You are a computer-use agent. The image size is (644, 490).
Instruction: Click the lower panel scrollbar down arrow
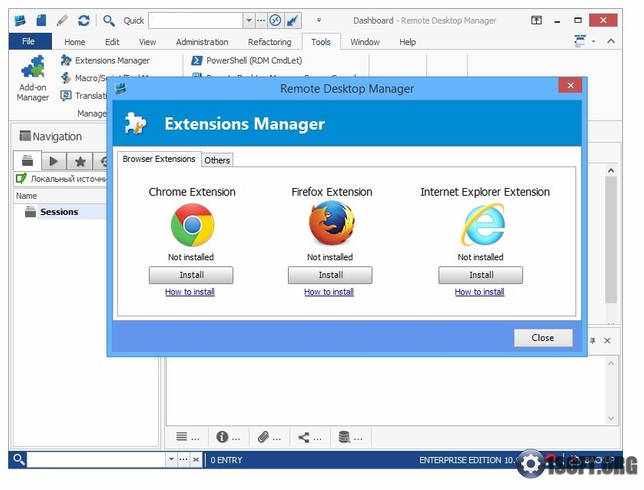click(611, 419)
